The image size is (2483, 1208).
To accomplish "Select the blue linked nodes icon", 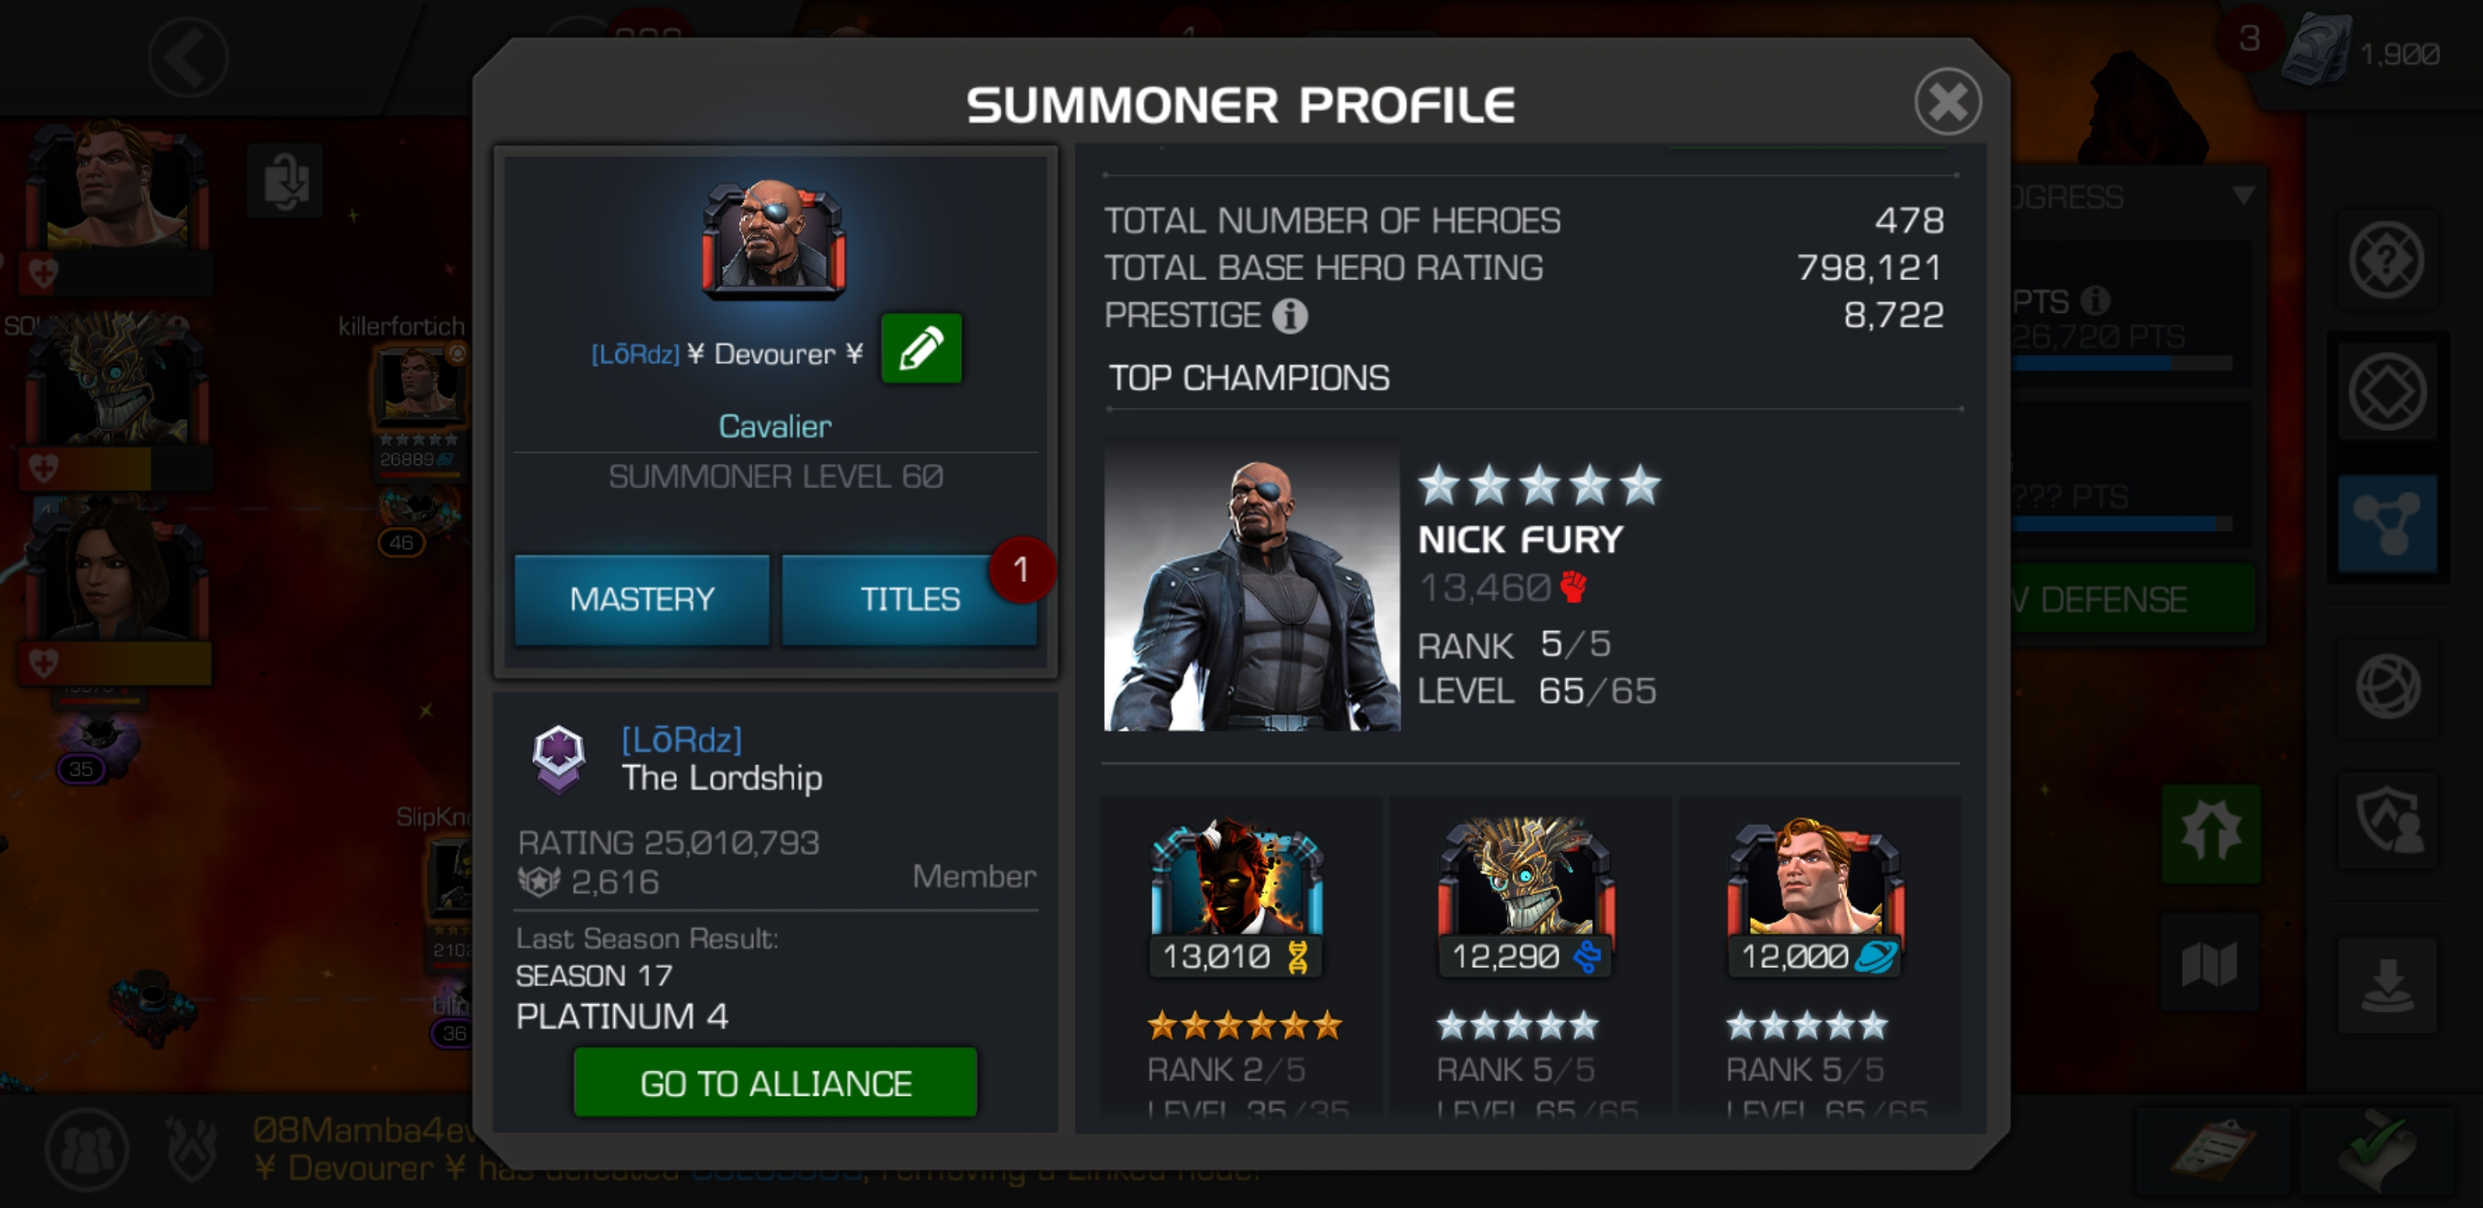I will [2387, 522].
